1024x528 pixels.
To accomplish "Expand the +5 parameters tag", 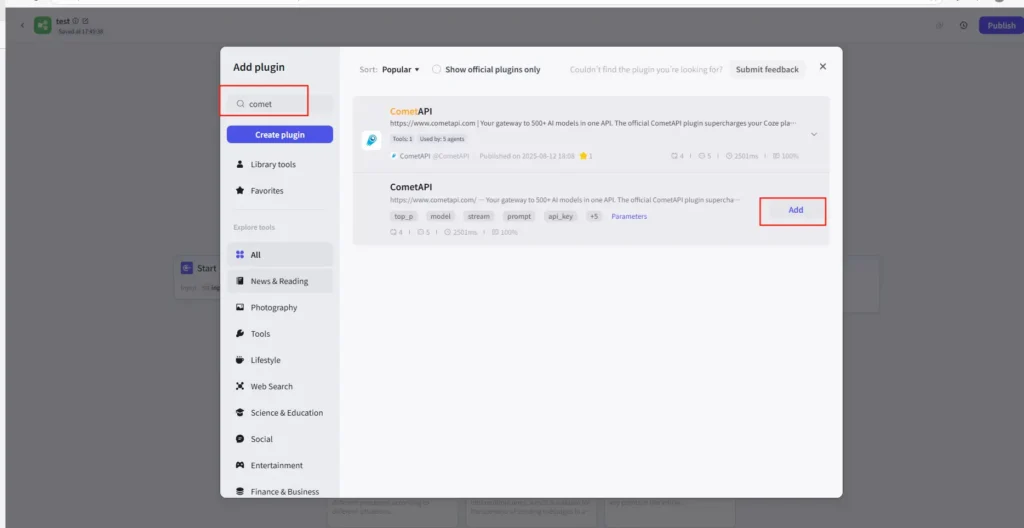I will tap(594, 216).
